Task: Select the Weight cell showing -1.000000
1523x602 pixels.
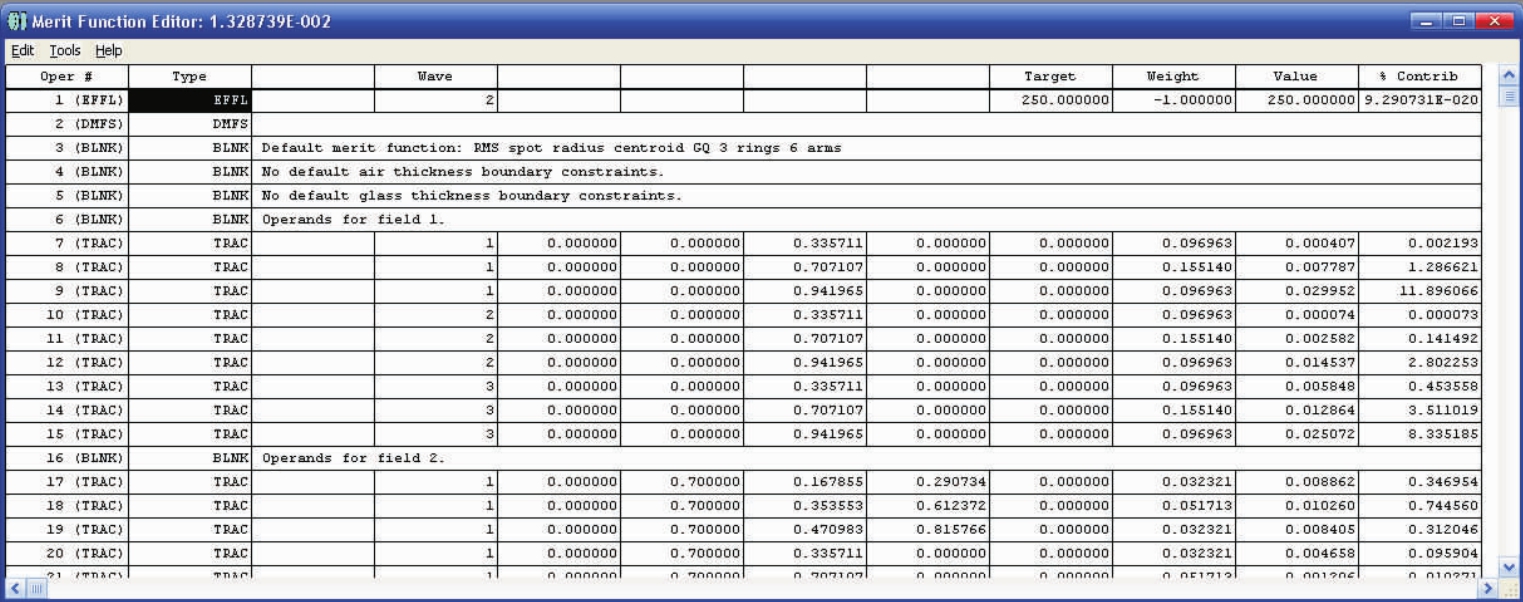Action: click(x=1173, y=99)
